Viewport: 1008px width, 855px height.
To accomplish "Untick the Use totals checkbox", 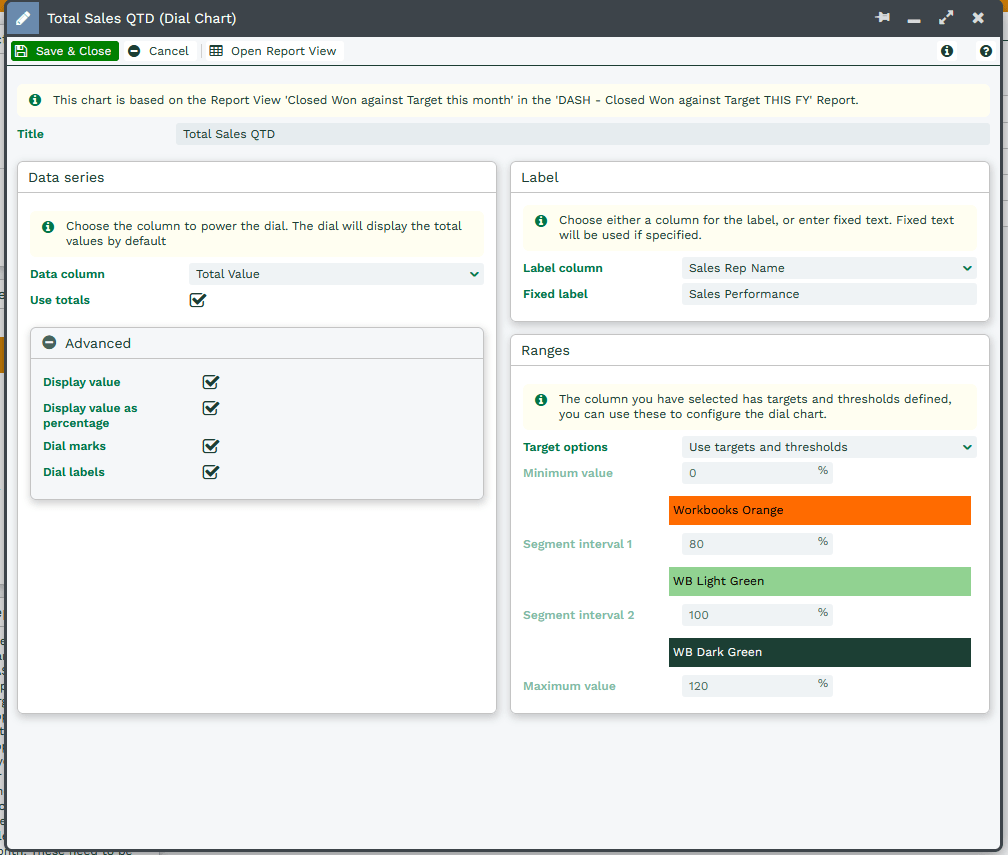I will [198, 300].
